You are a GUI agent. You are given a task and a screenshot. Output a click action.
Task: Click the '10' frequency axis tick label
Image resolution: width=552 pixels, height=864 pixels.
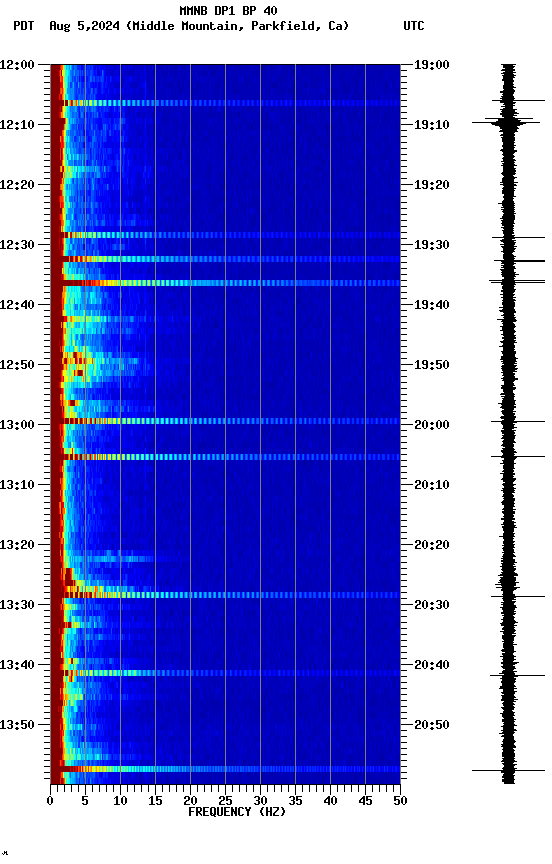[x=120, y=801]
